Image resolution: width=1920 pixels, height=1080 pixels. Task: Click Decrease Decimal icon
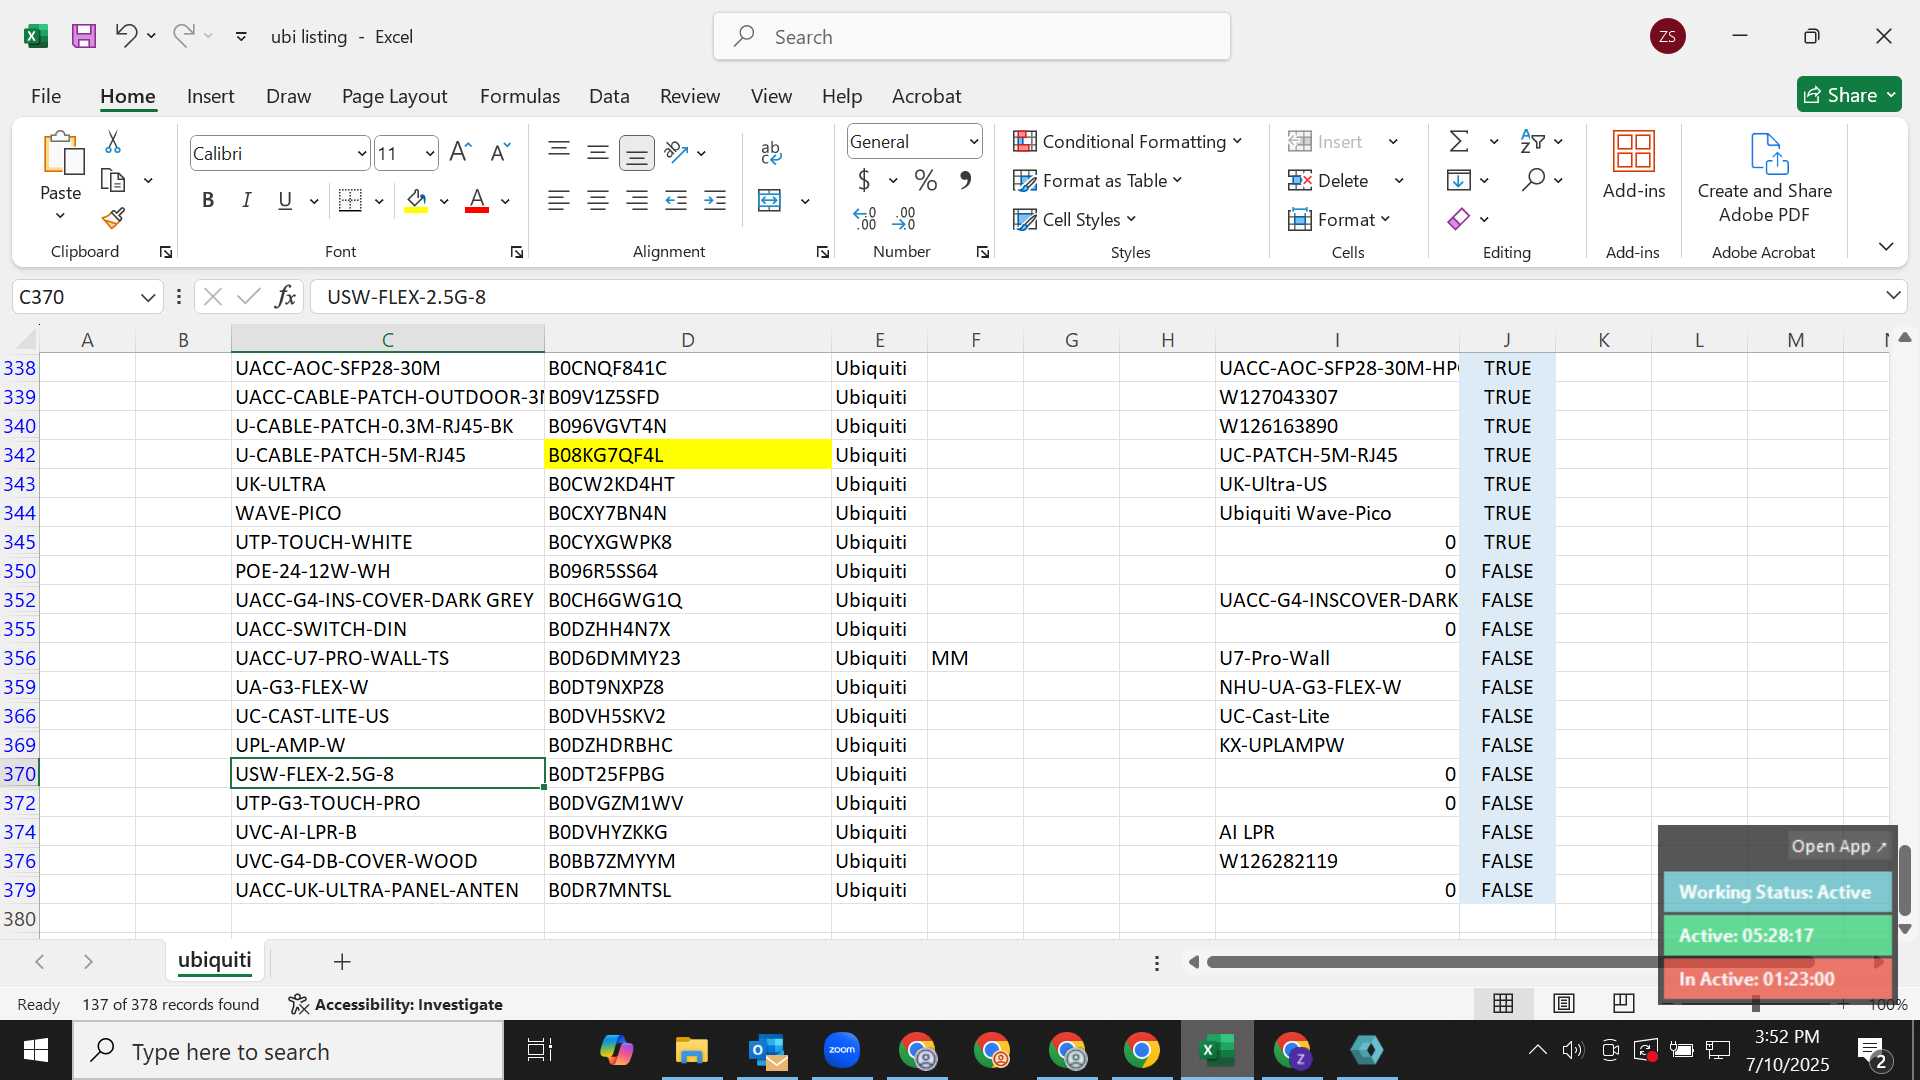click(x=905, y=219)
